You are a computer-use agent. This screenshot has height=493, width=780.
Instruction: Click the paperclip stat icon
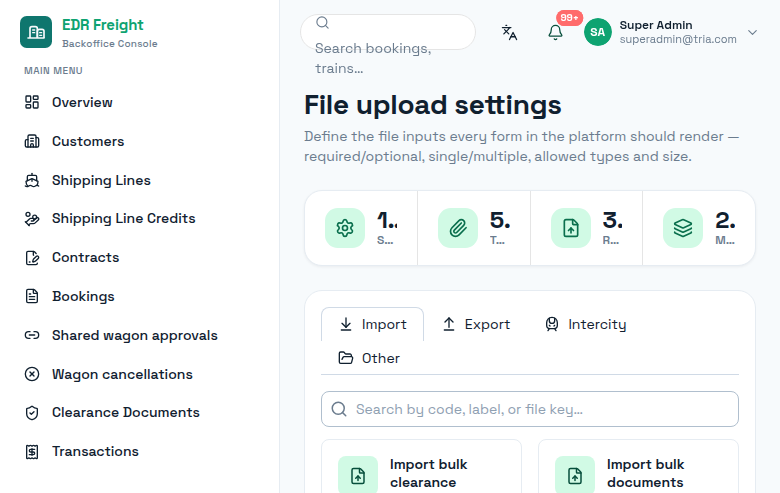point(458,228)
